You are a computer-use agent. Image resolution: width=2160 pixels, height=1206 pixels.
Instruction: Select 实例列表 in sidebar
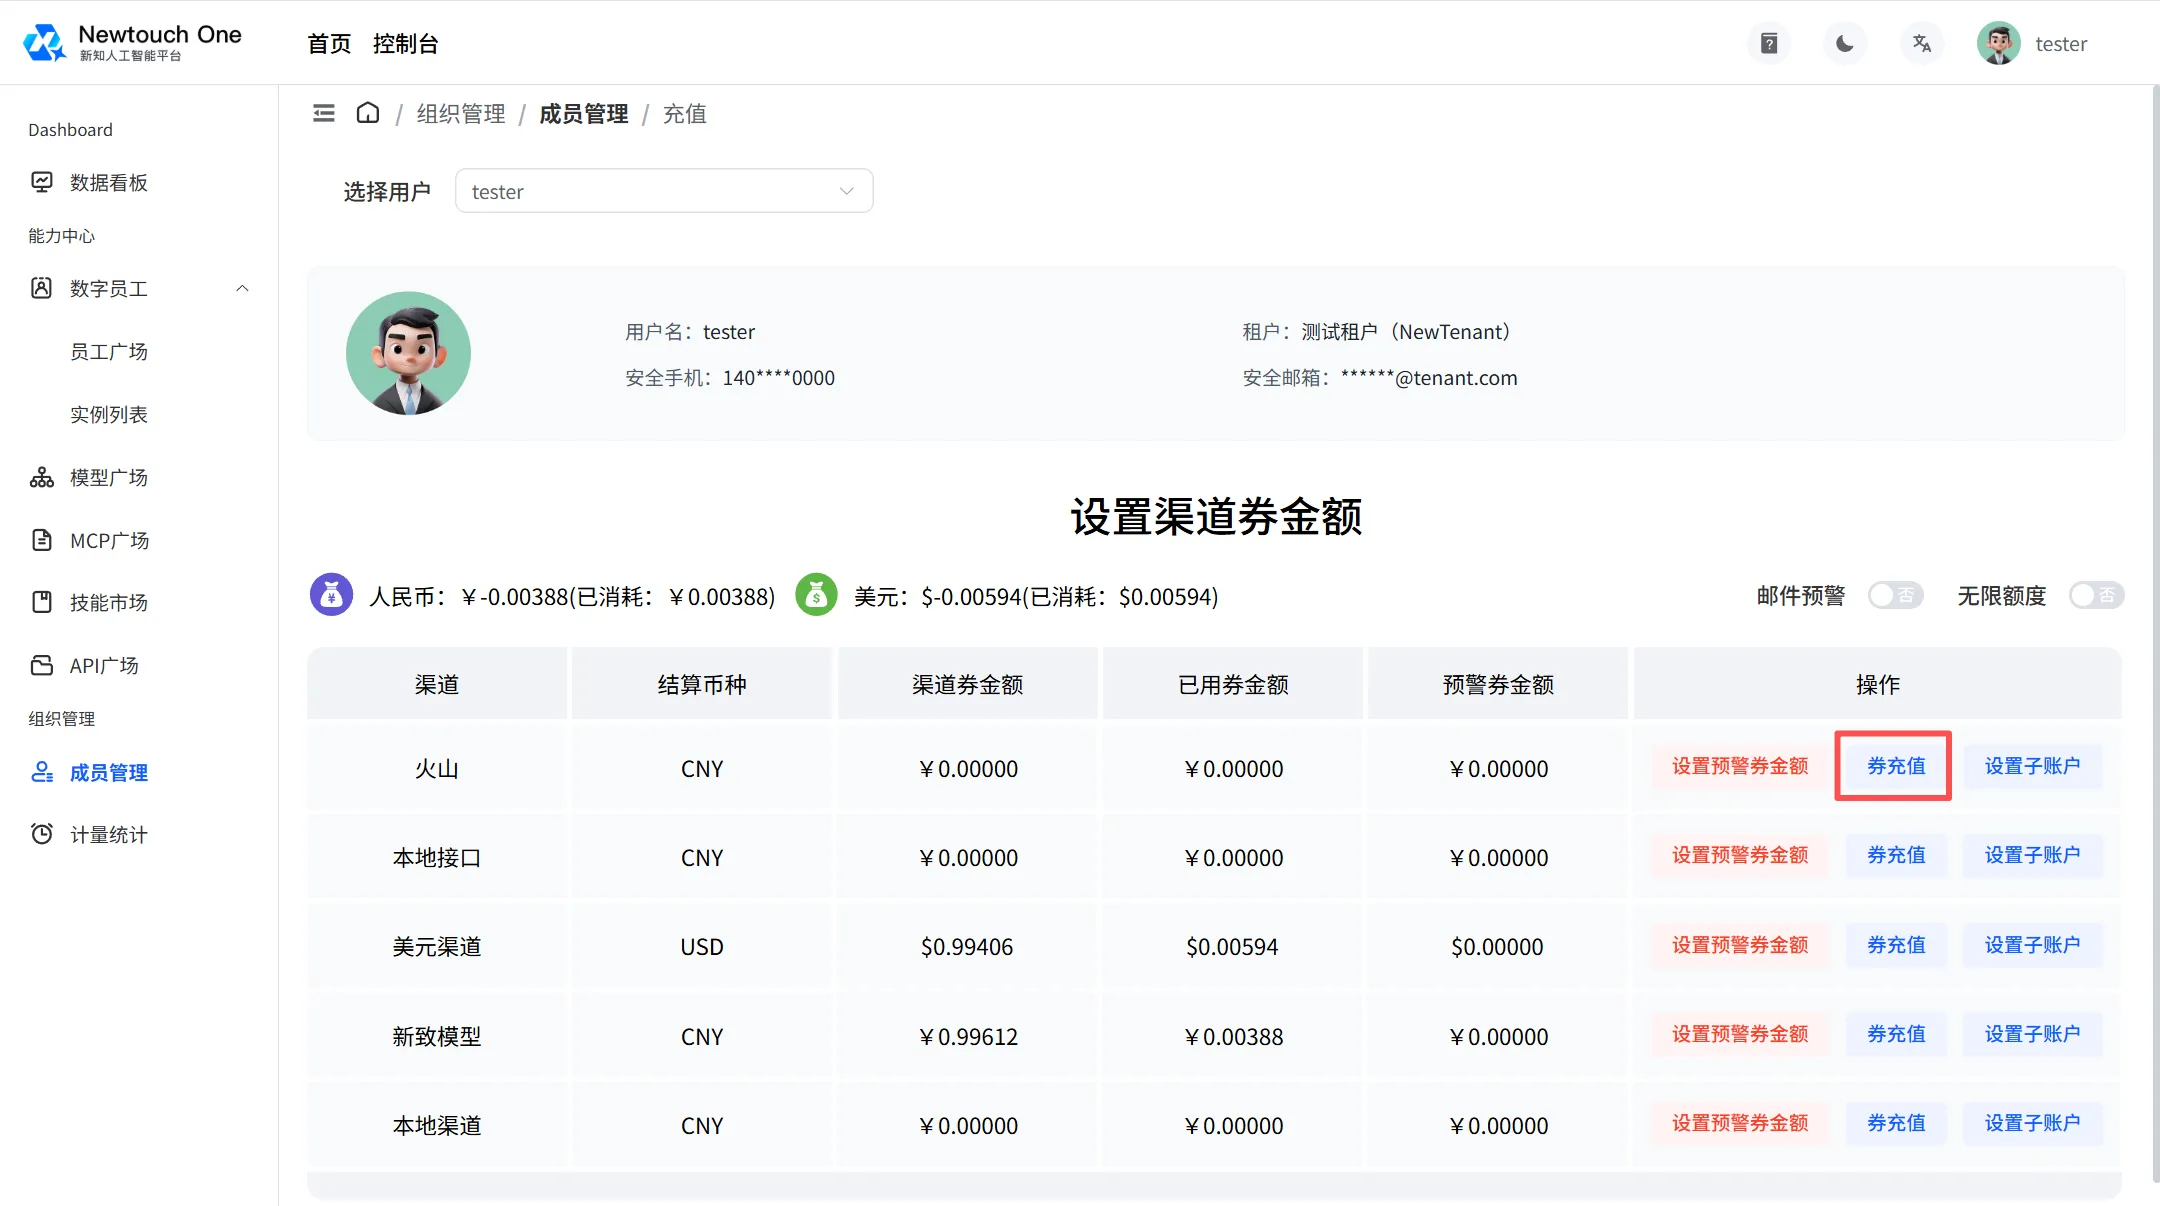109,414
